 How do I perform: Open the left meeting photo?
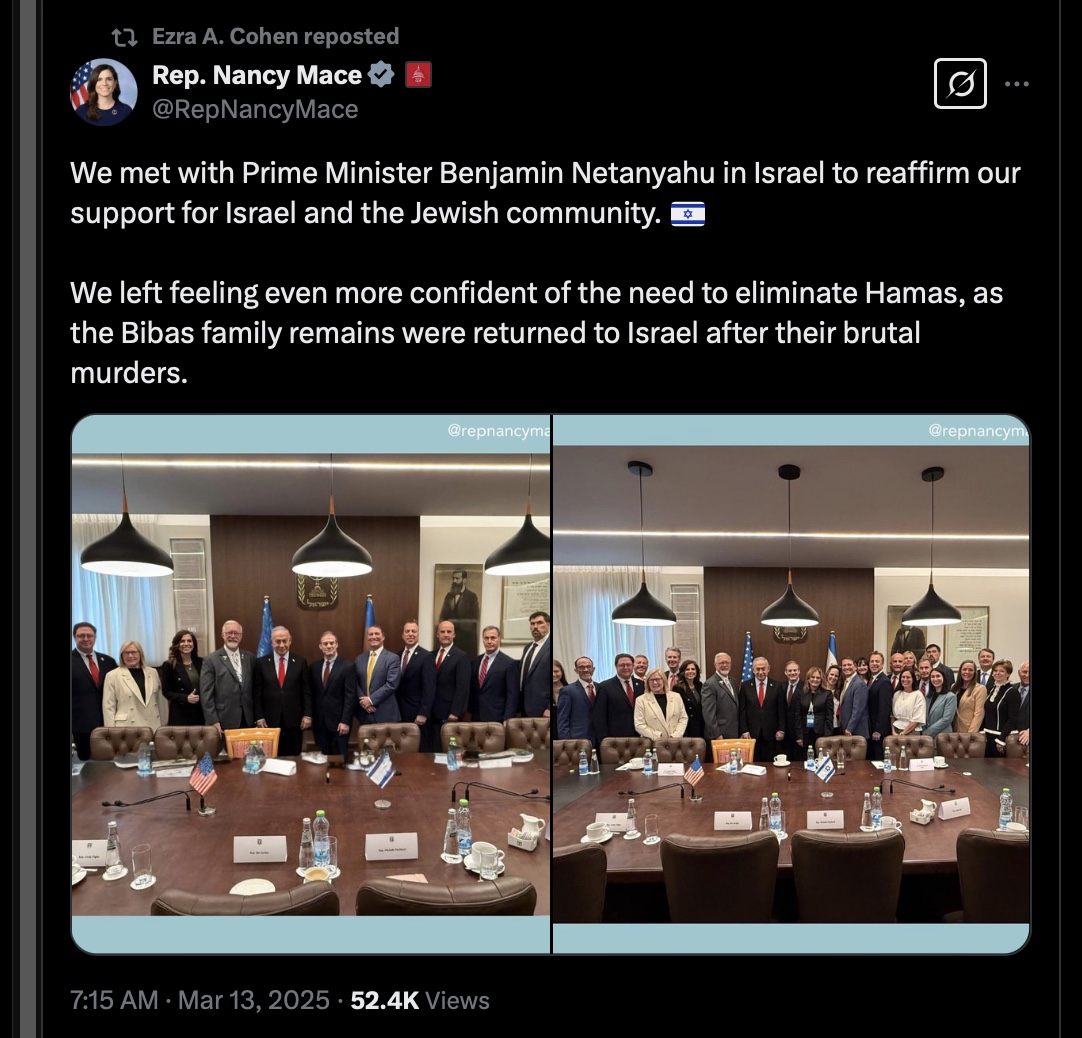(311, 684)
